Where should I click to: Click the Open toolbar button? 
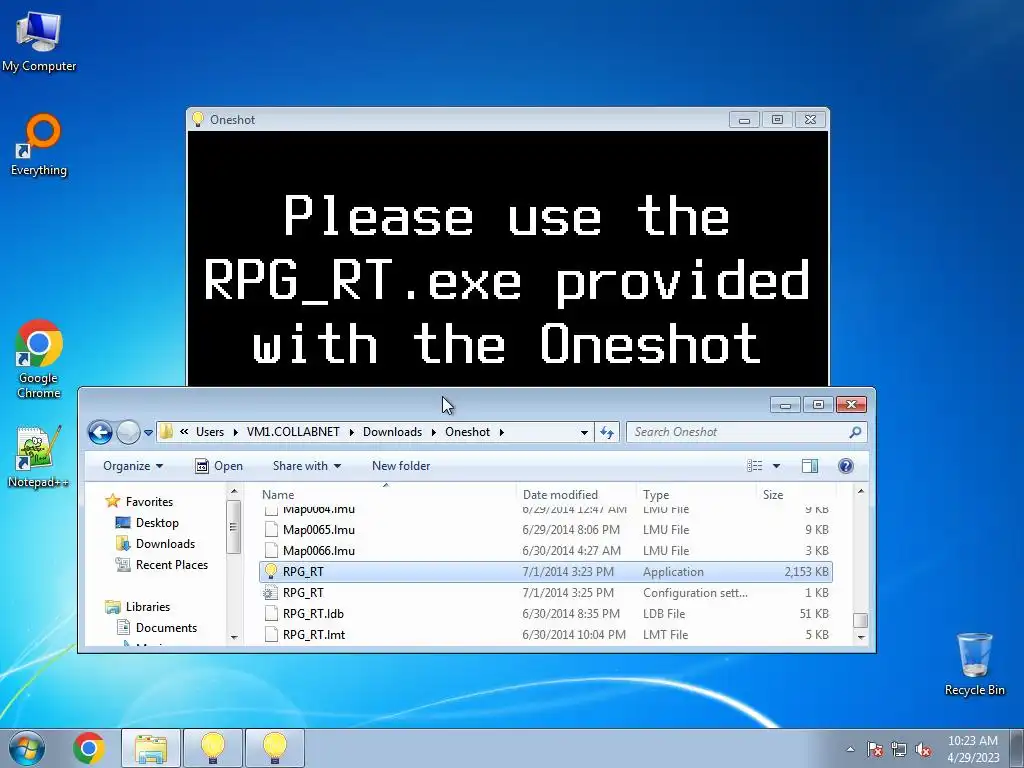pyautogui.click(x=219, y=466)
